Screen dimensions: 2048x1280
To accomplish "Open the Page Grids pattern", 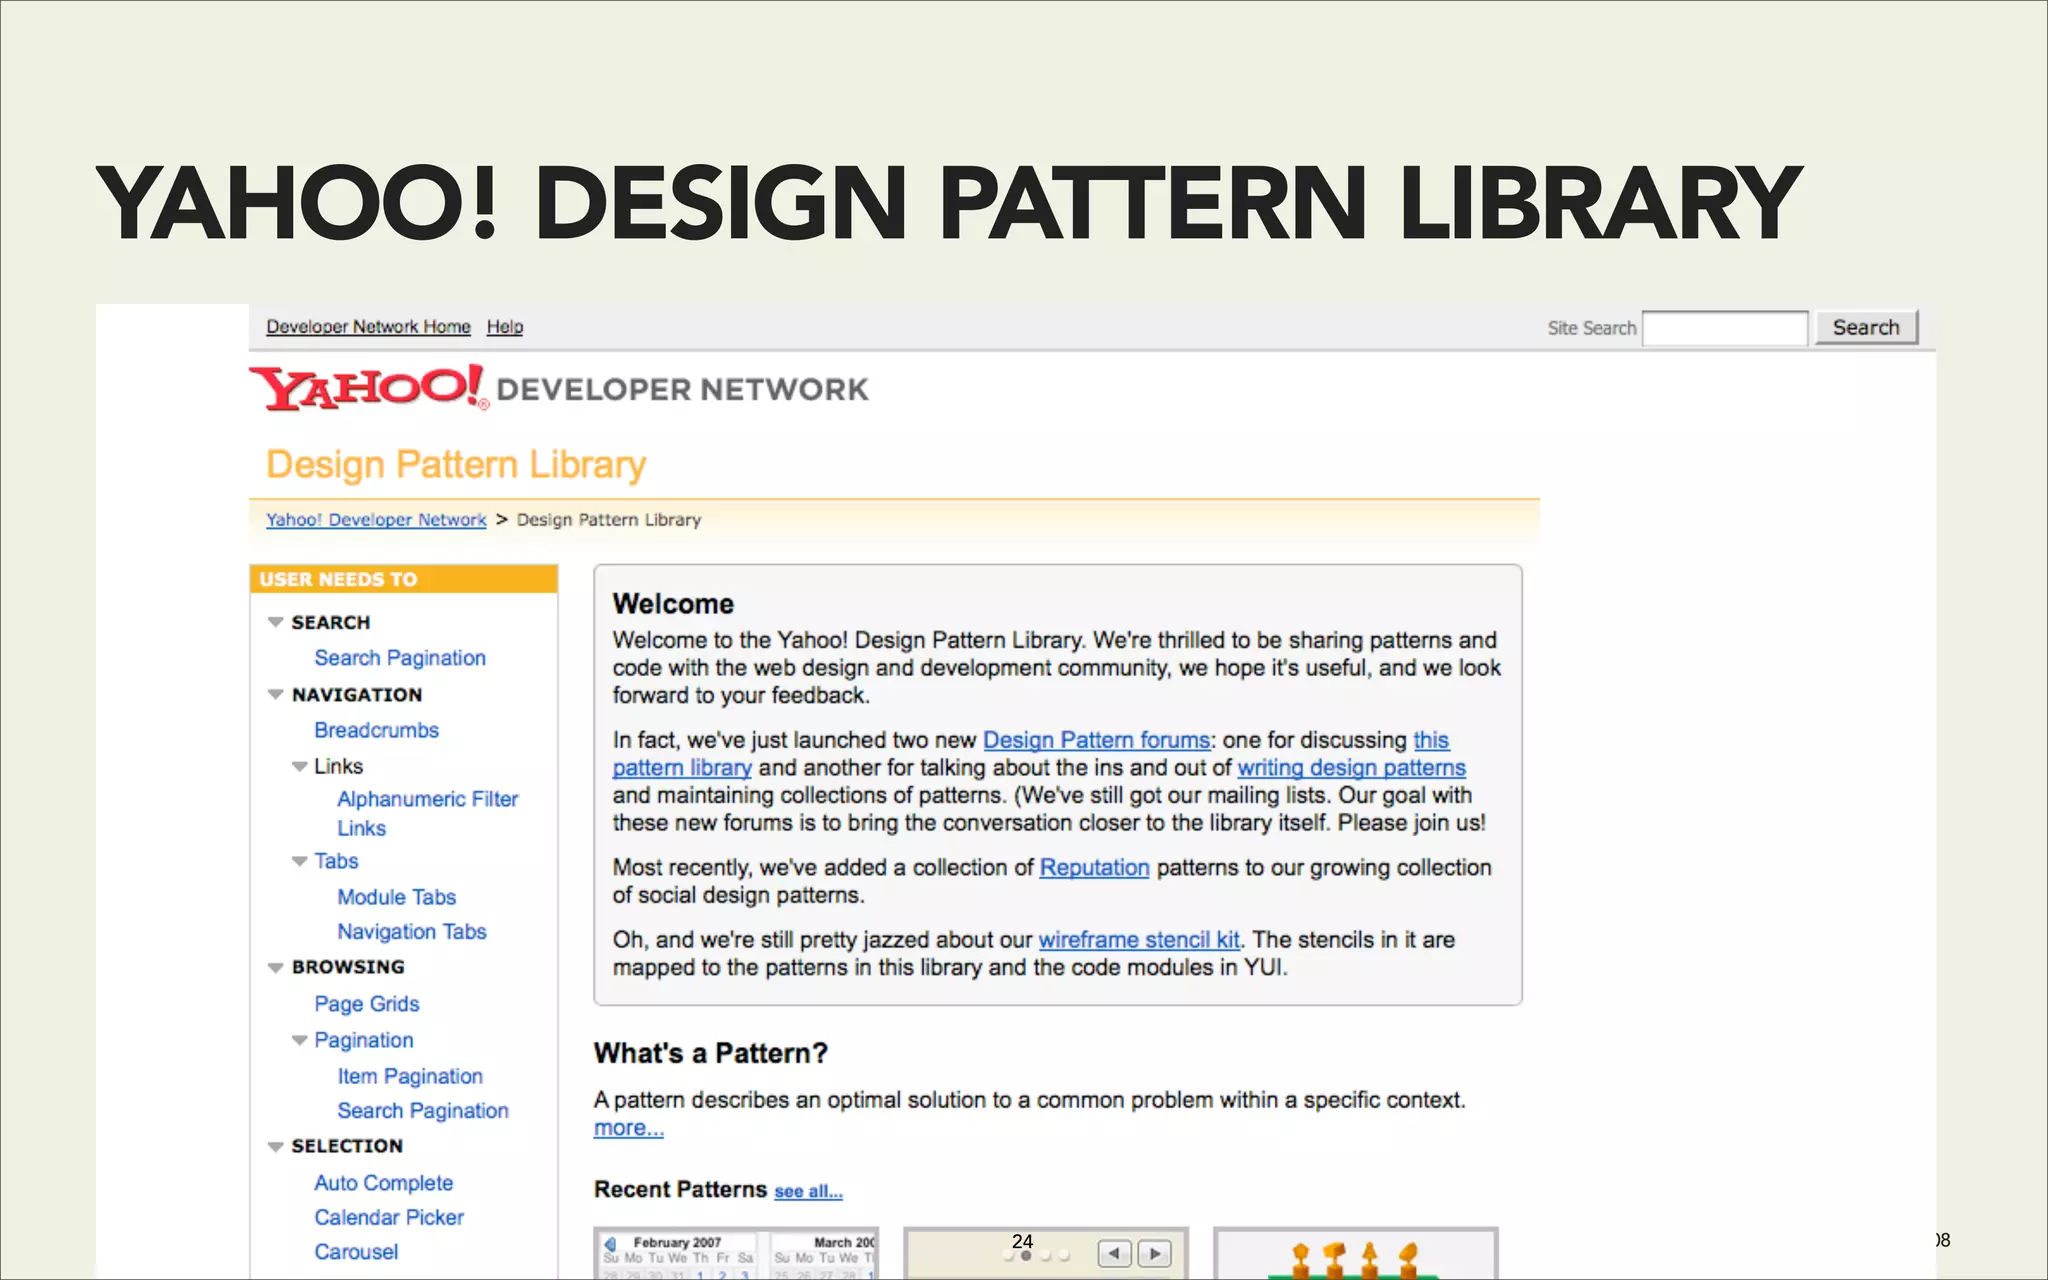I will click(x=367, y=1003).
